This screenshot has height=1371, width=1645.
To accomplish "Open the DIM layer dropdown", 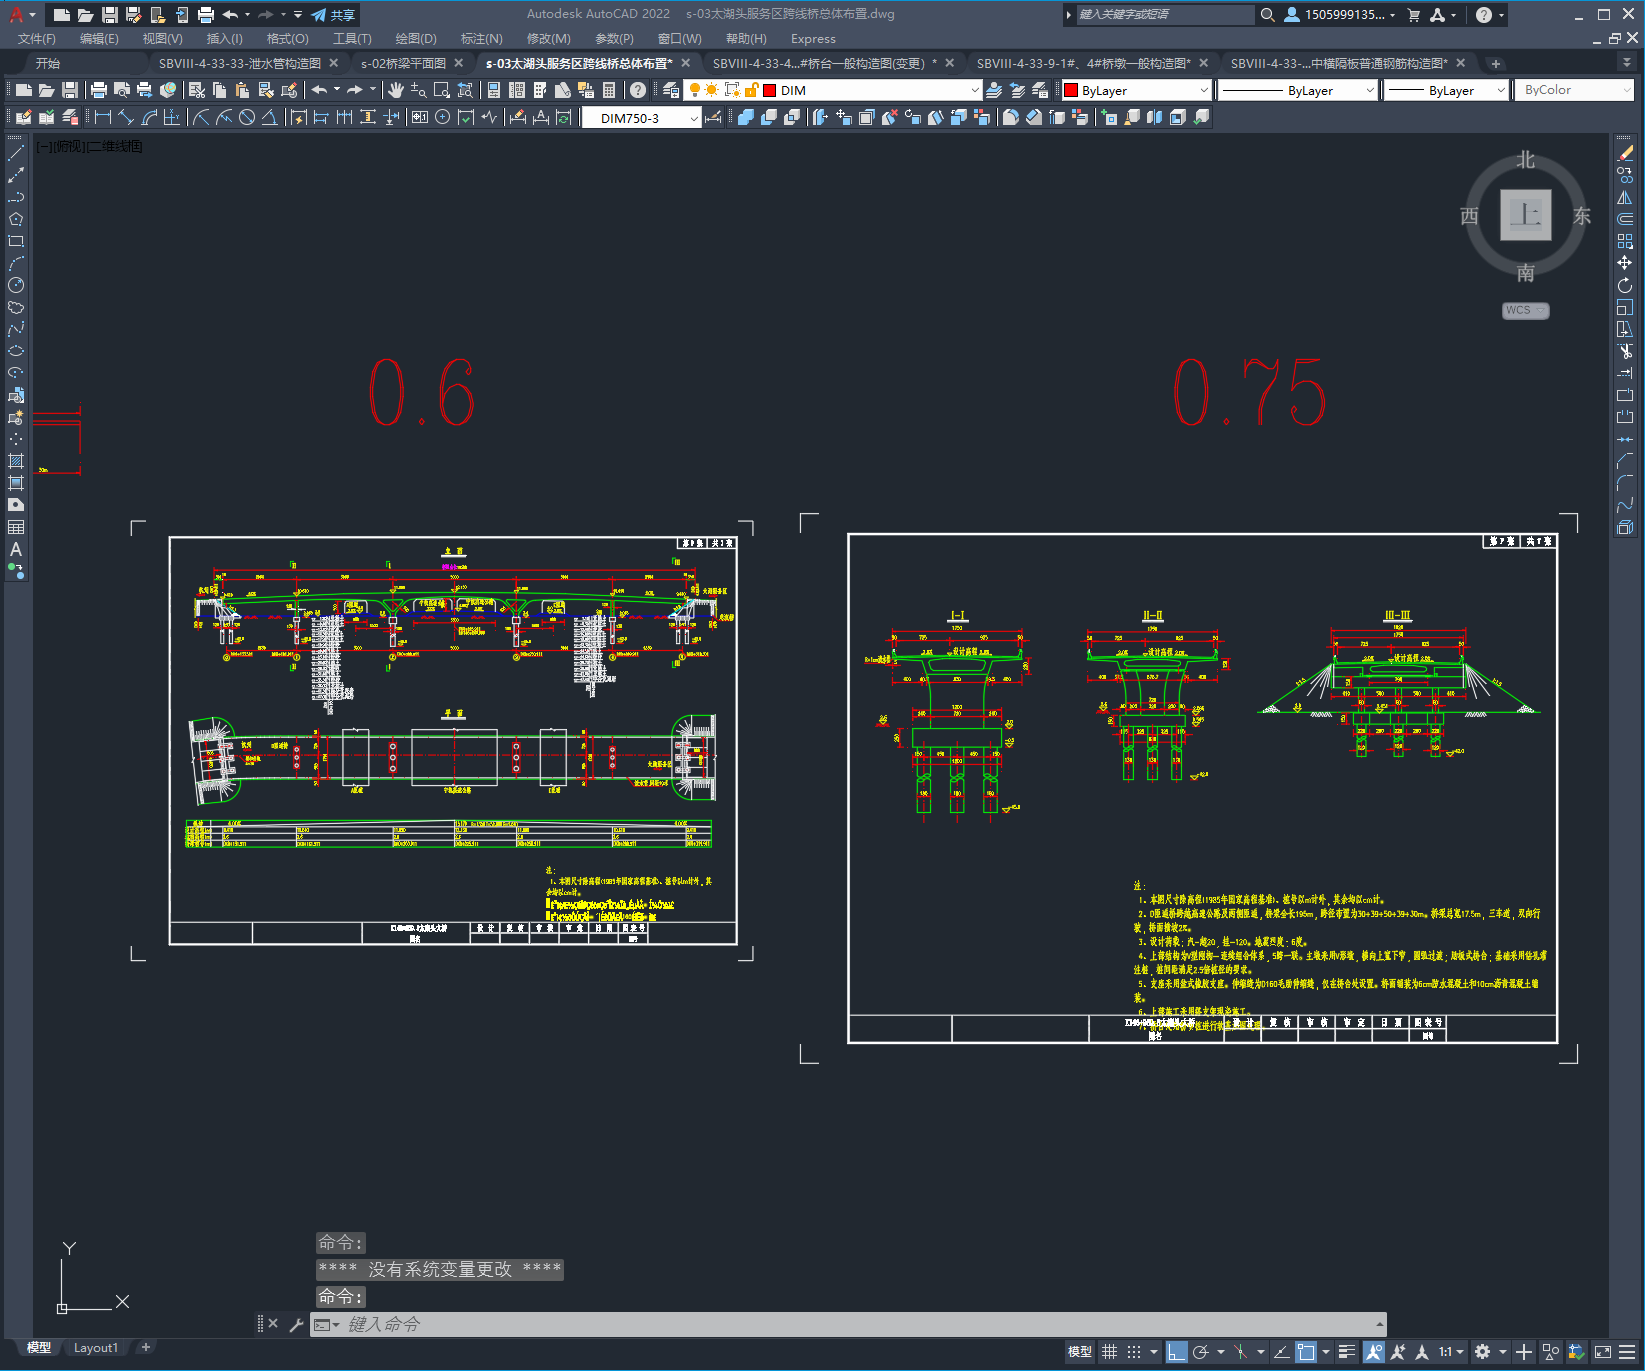I will (x=974, y=90).
